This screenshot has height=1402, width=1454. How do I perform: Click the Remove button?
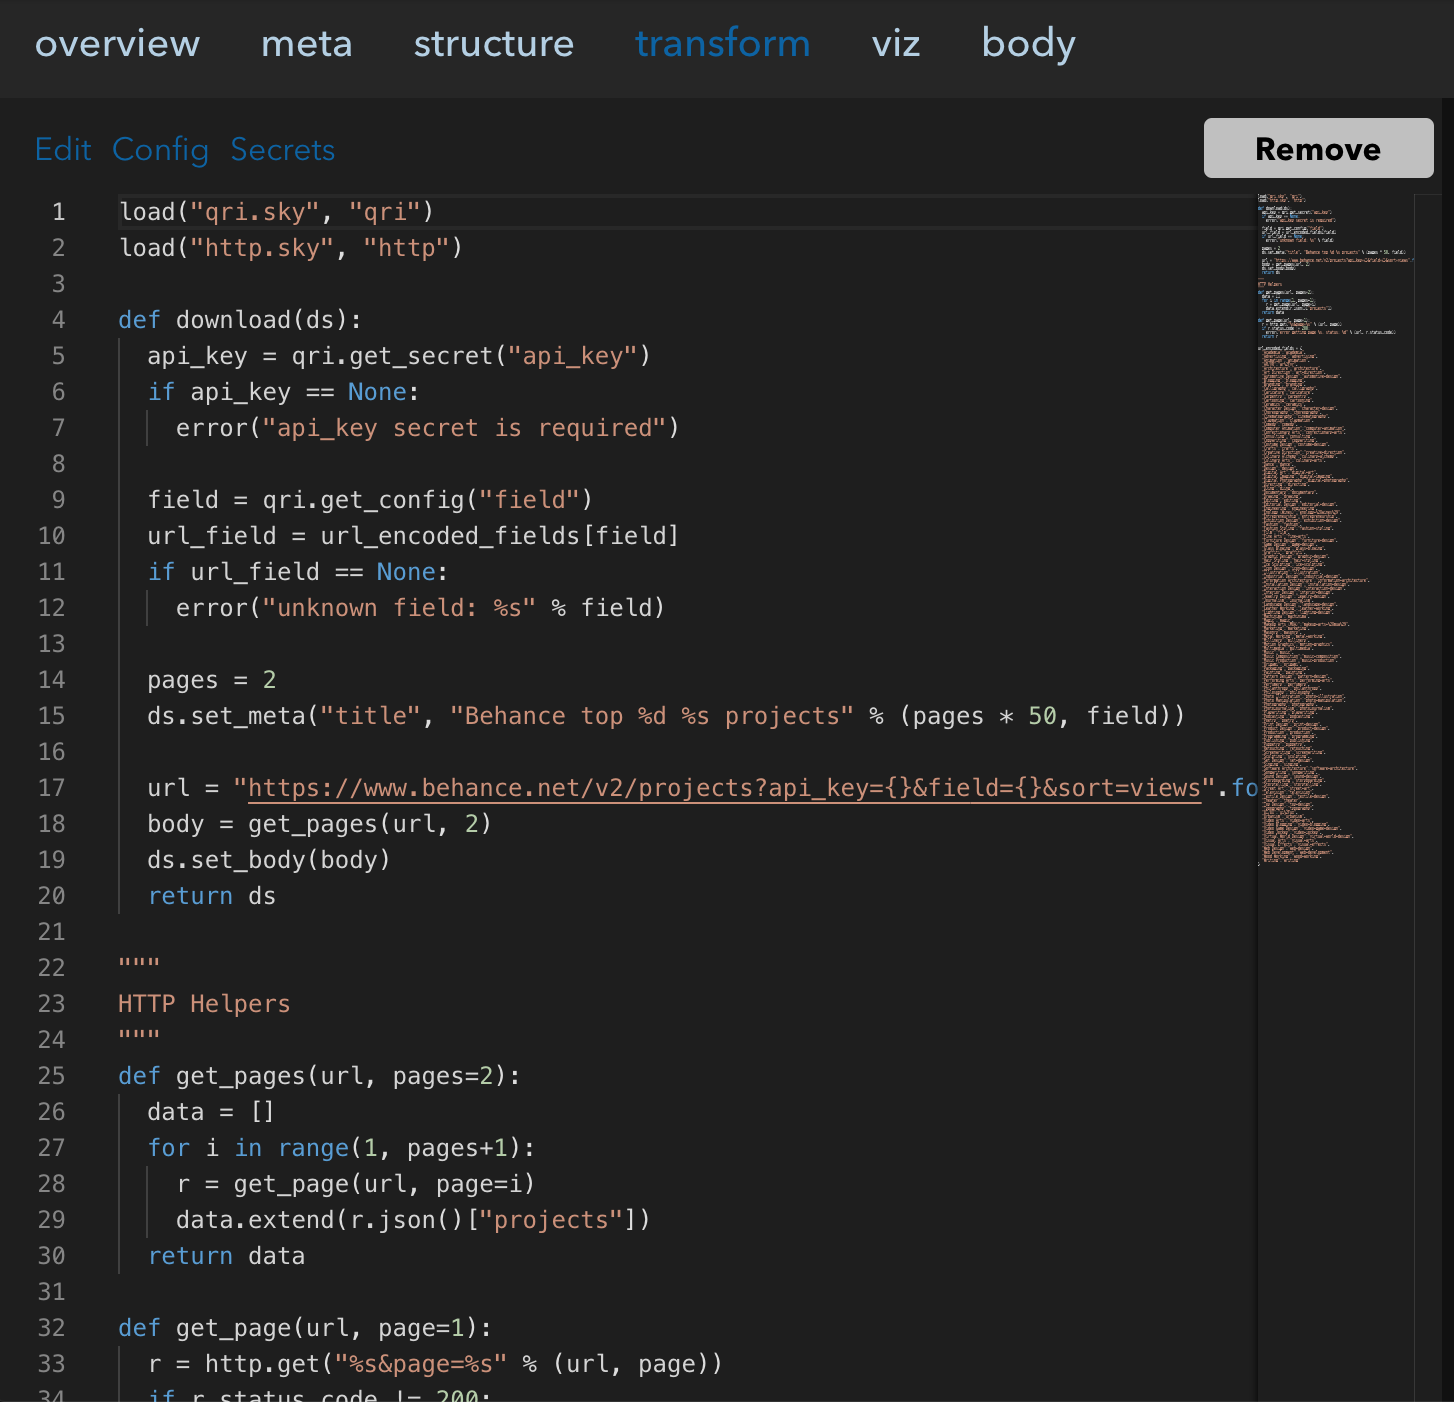click(x=1318, y=148)
